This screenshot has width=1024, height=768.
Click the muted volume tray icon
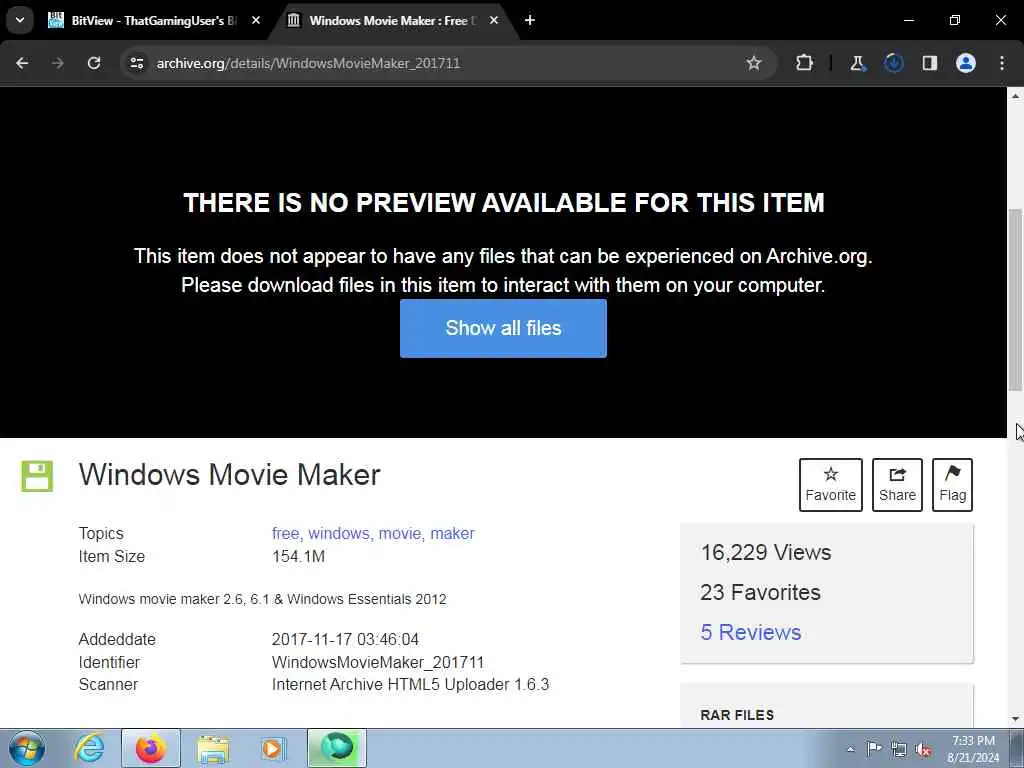[x=923, y=749]
